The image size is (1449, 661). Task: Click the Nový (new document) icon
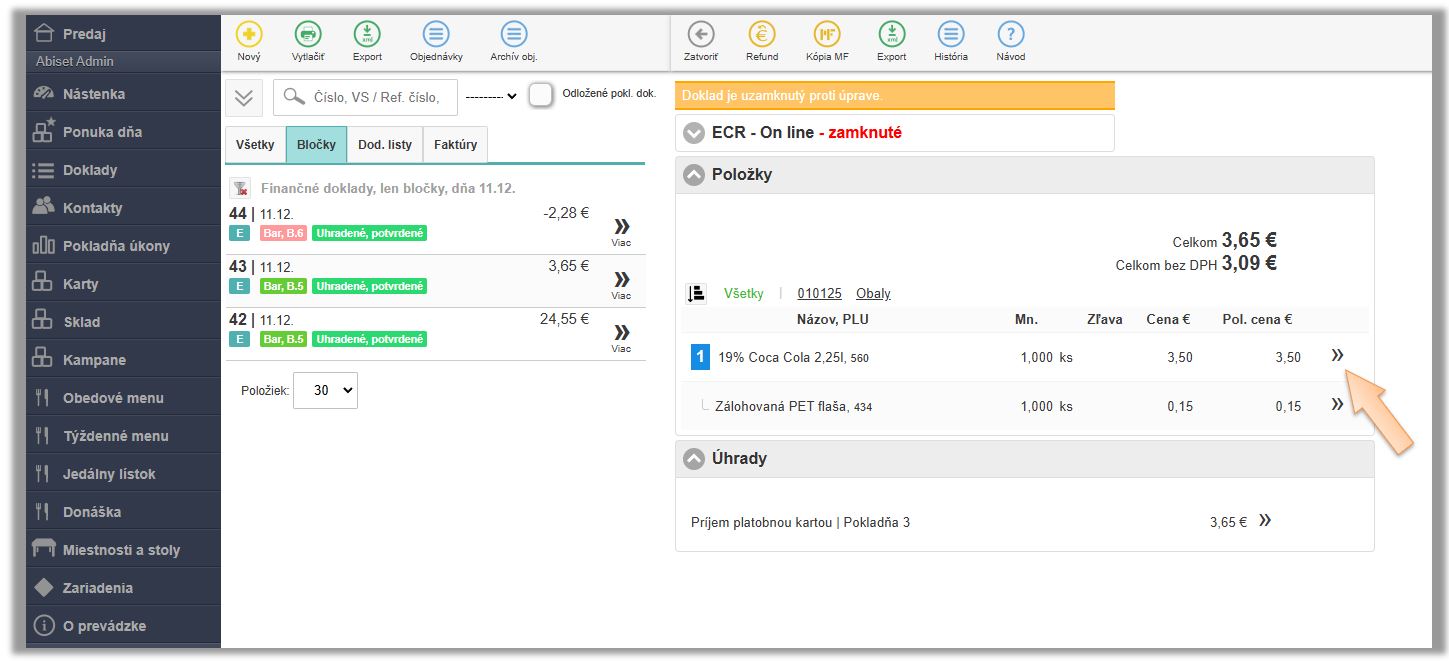point(249,35)
